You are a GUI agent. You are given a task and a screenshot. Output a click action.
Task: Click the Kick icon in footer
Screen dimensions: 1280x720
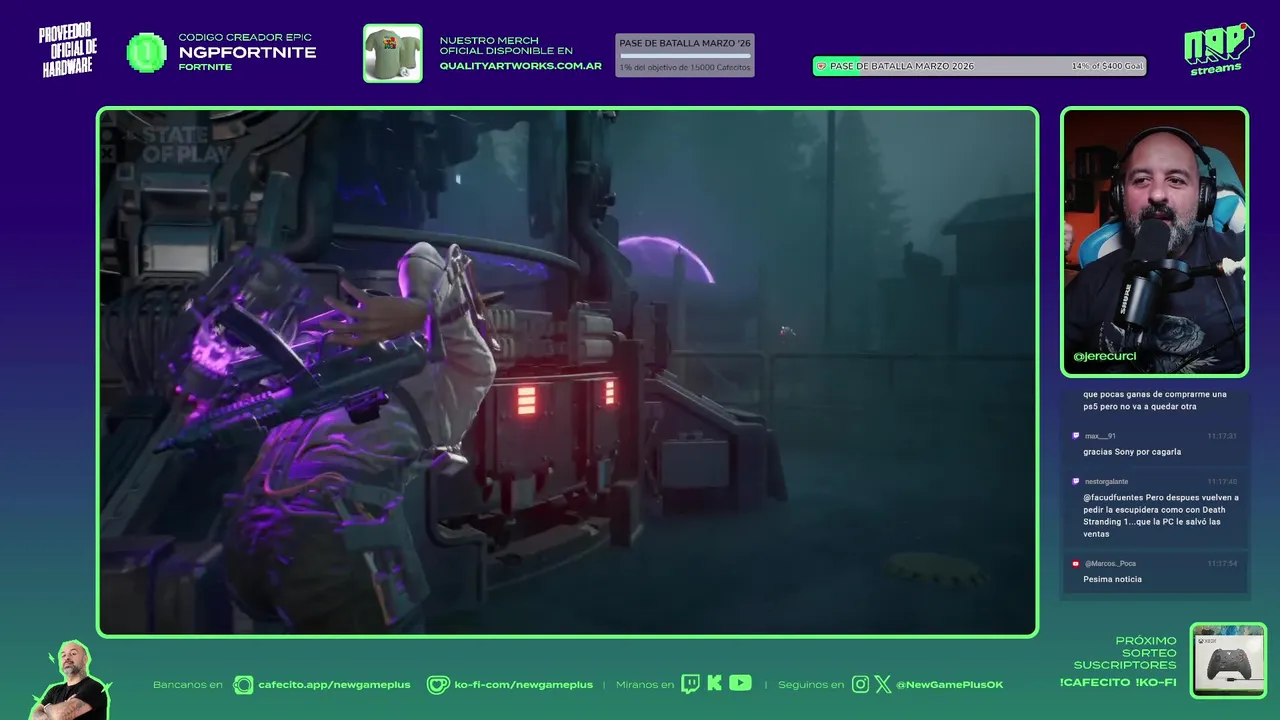tap(714, 684)
